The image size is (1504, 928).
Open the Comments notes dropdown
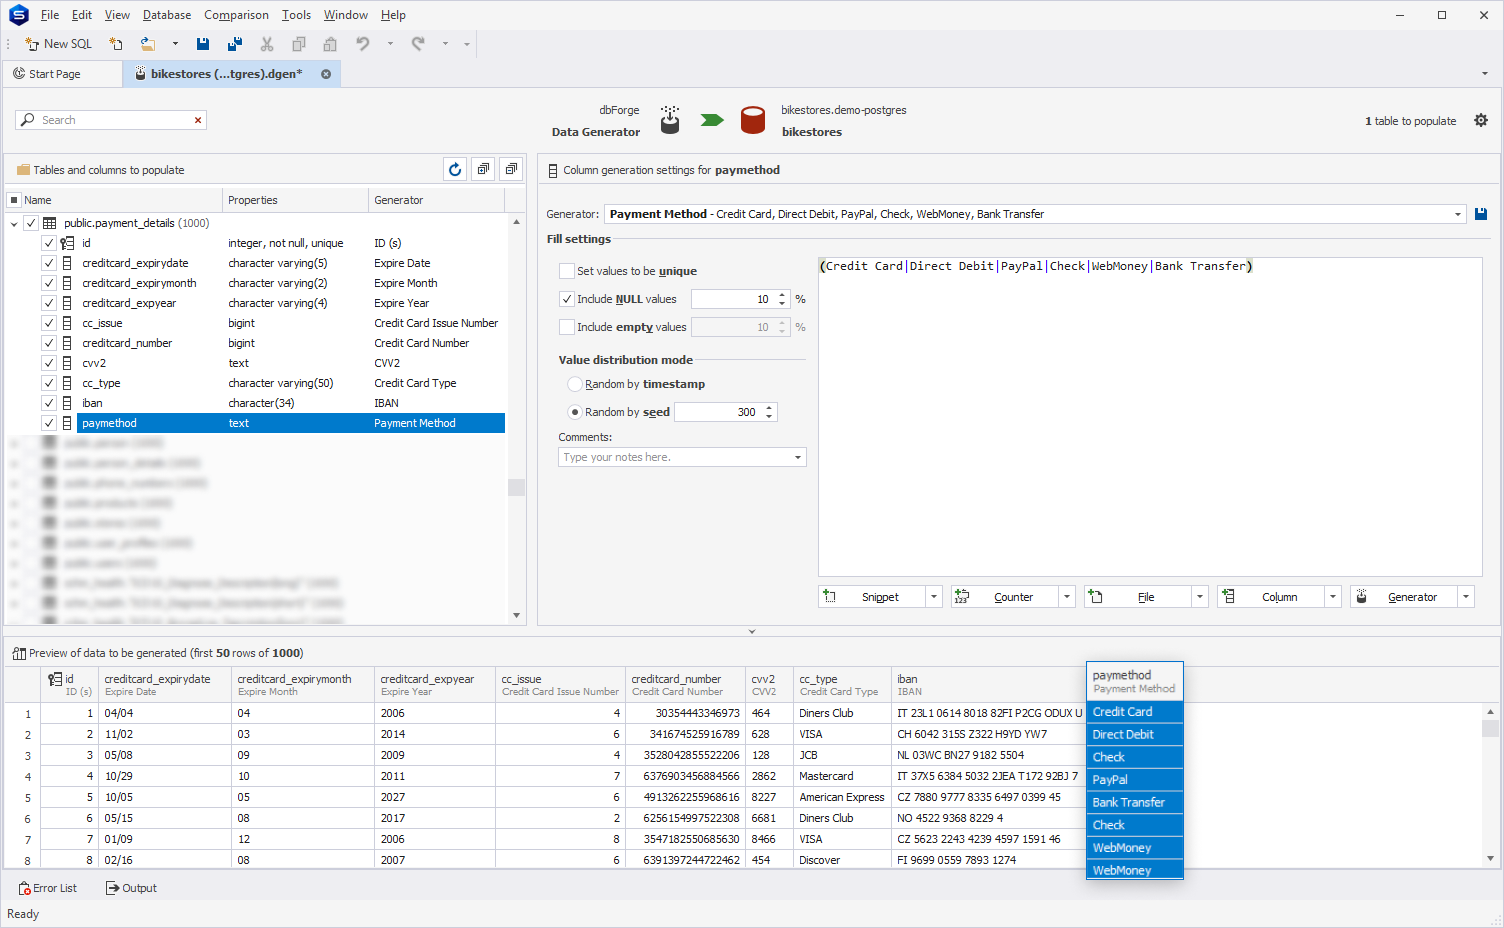pos(798,457)
